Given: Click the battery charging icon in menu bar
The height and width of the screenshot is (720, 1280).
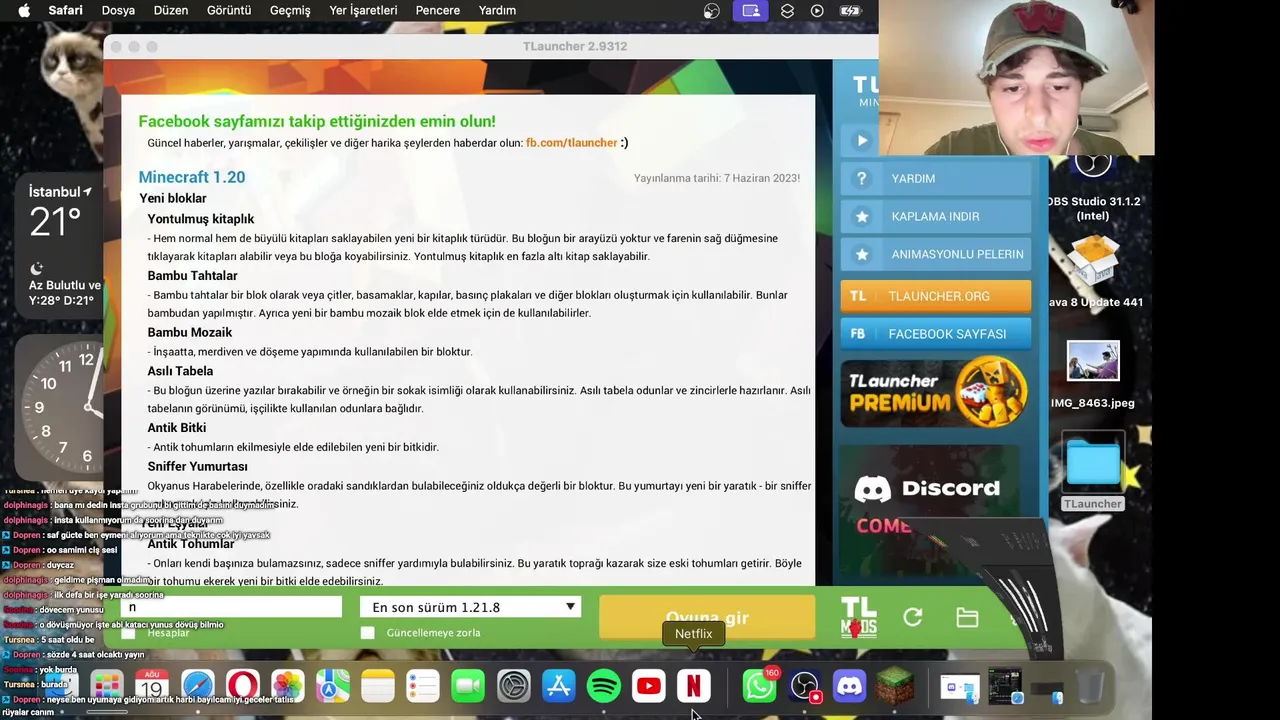Looking at the screenshot, I should [850, 11].
